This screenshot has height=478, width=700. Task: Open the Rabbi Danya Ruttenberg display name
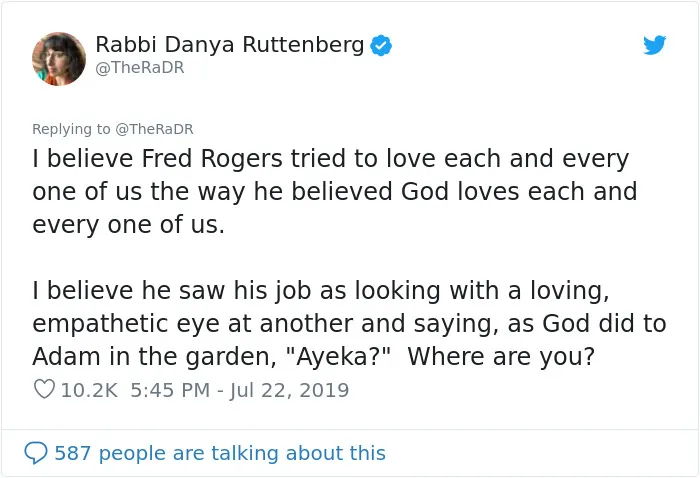point(230,45)
